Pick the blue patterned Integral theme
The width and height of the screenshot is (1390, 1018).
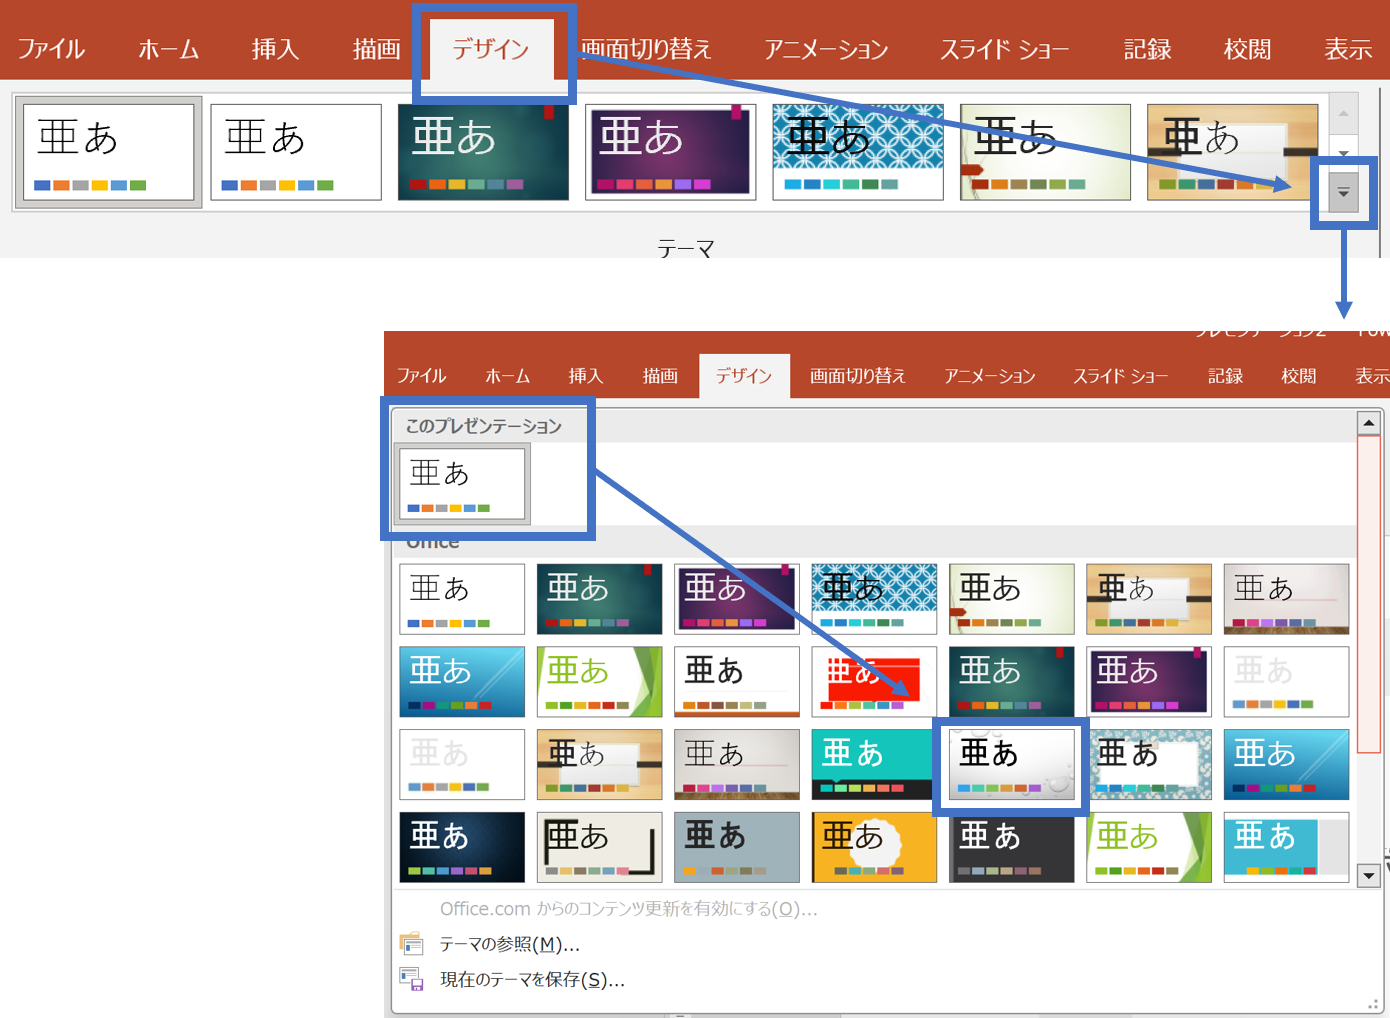874,599
